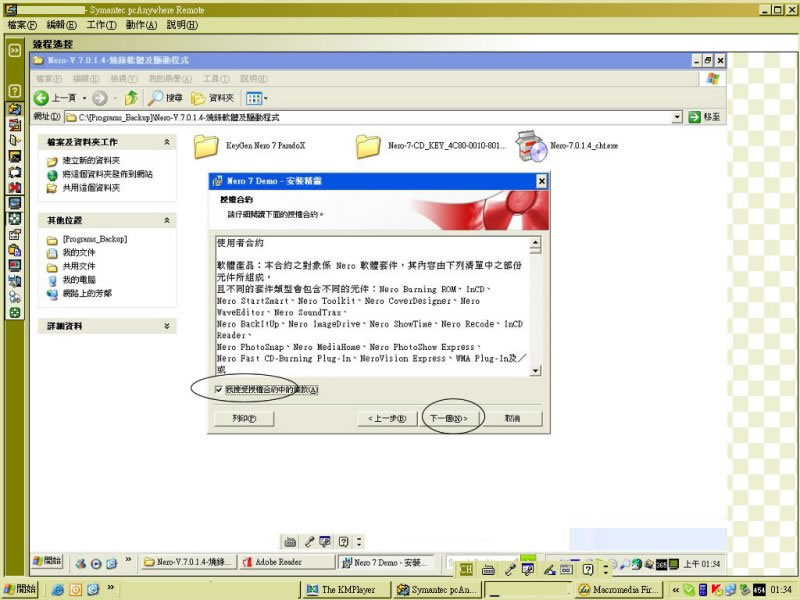The height and width of the screenshot is (600, 800).
Task: Click the 取消 cancel button in installer
Action: pos(512,418)
